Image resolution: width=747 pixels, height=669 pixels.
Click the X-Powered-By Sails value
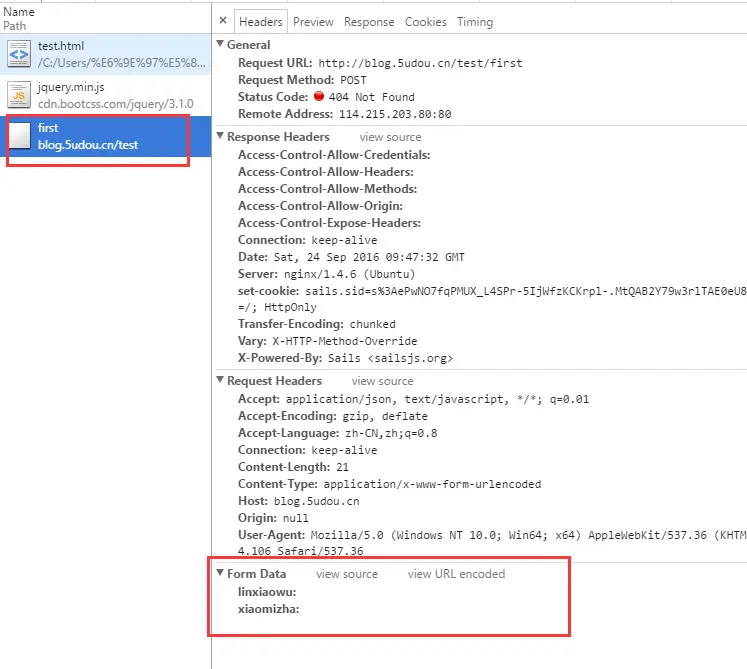390,358
